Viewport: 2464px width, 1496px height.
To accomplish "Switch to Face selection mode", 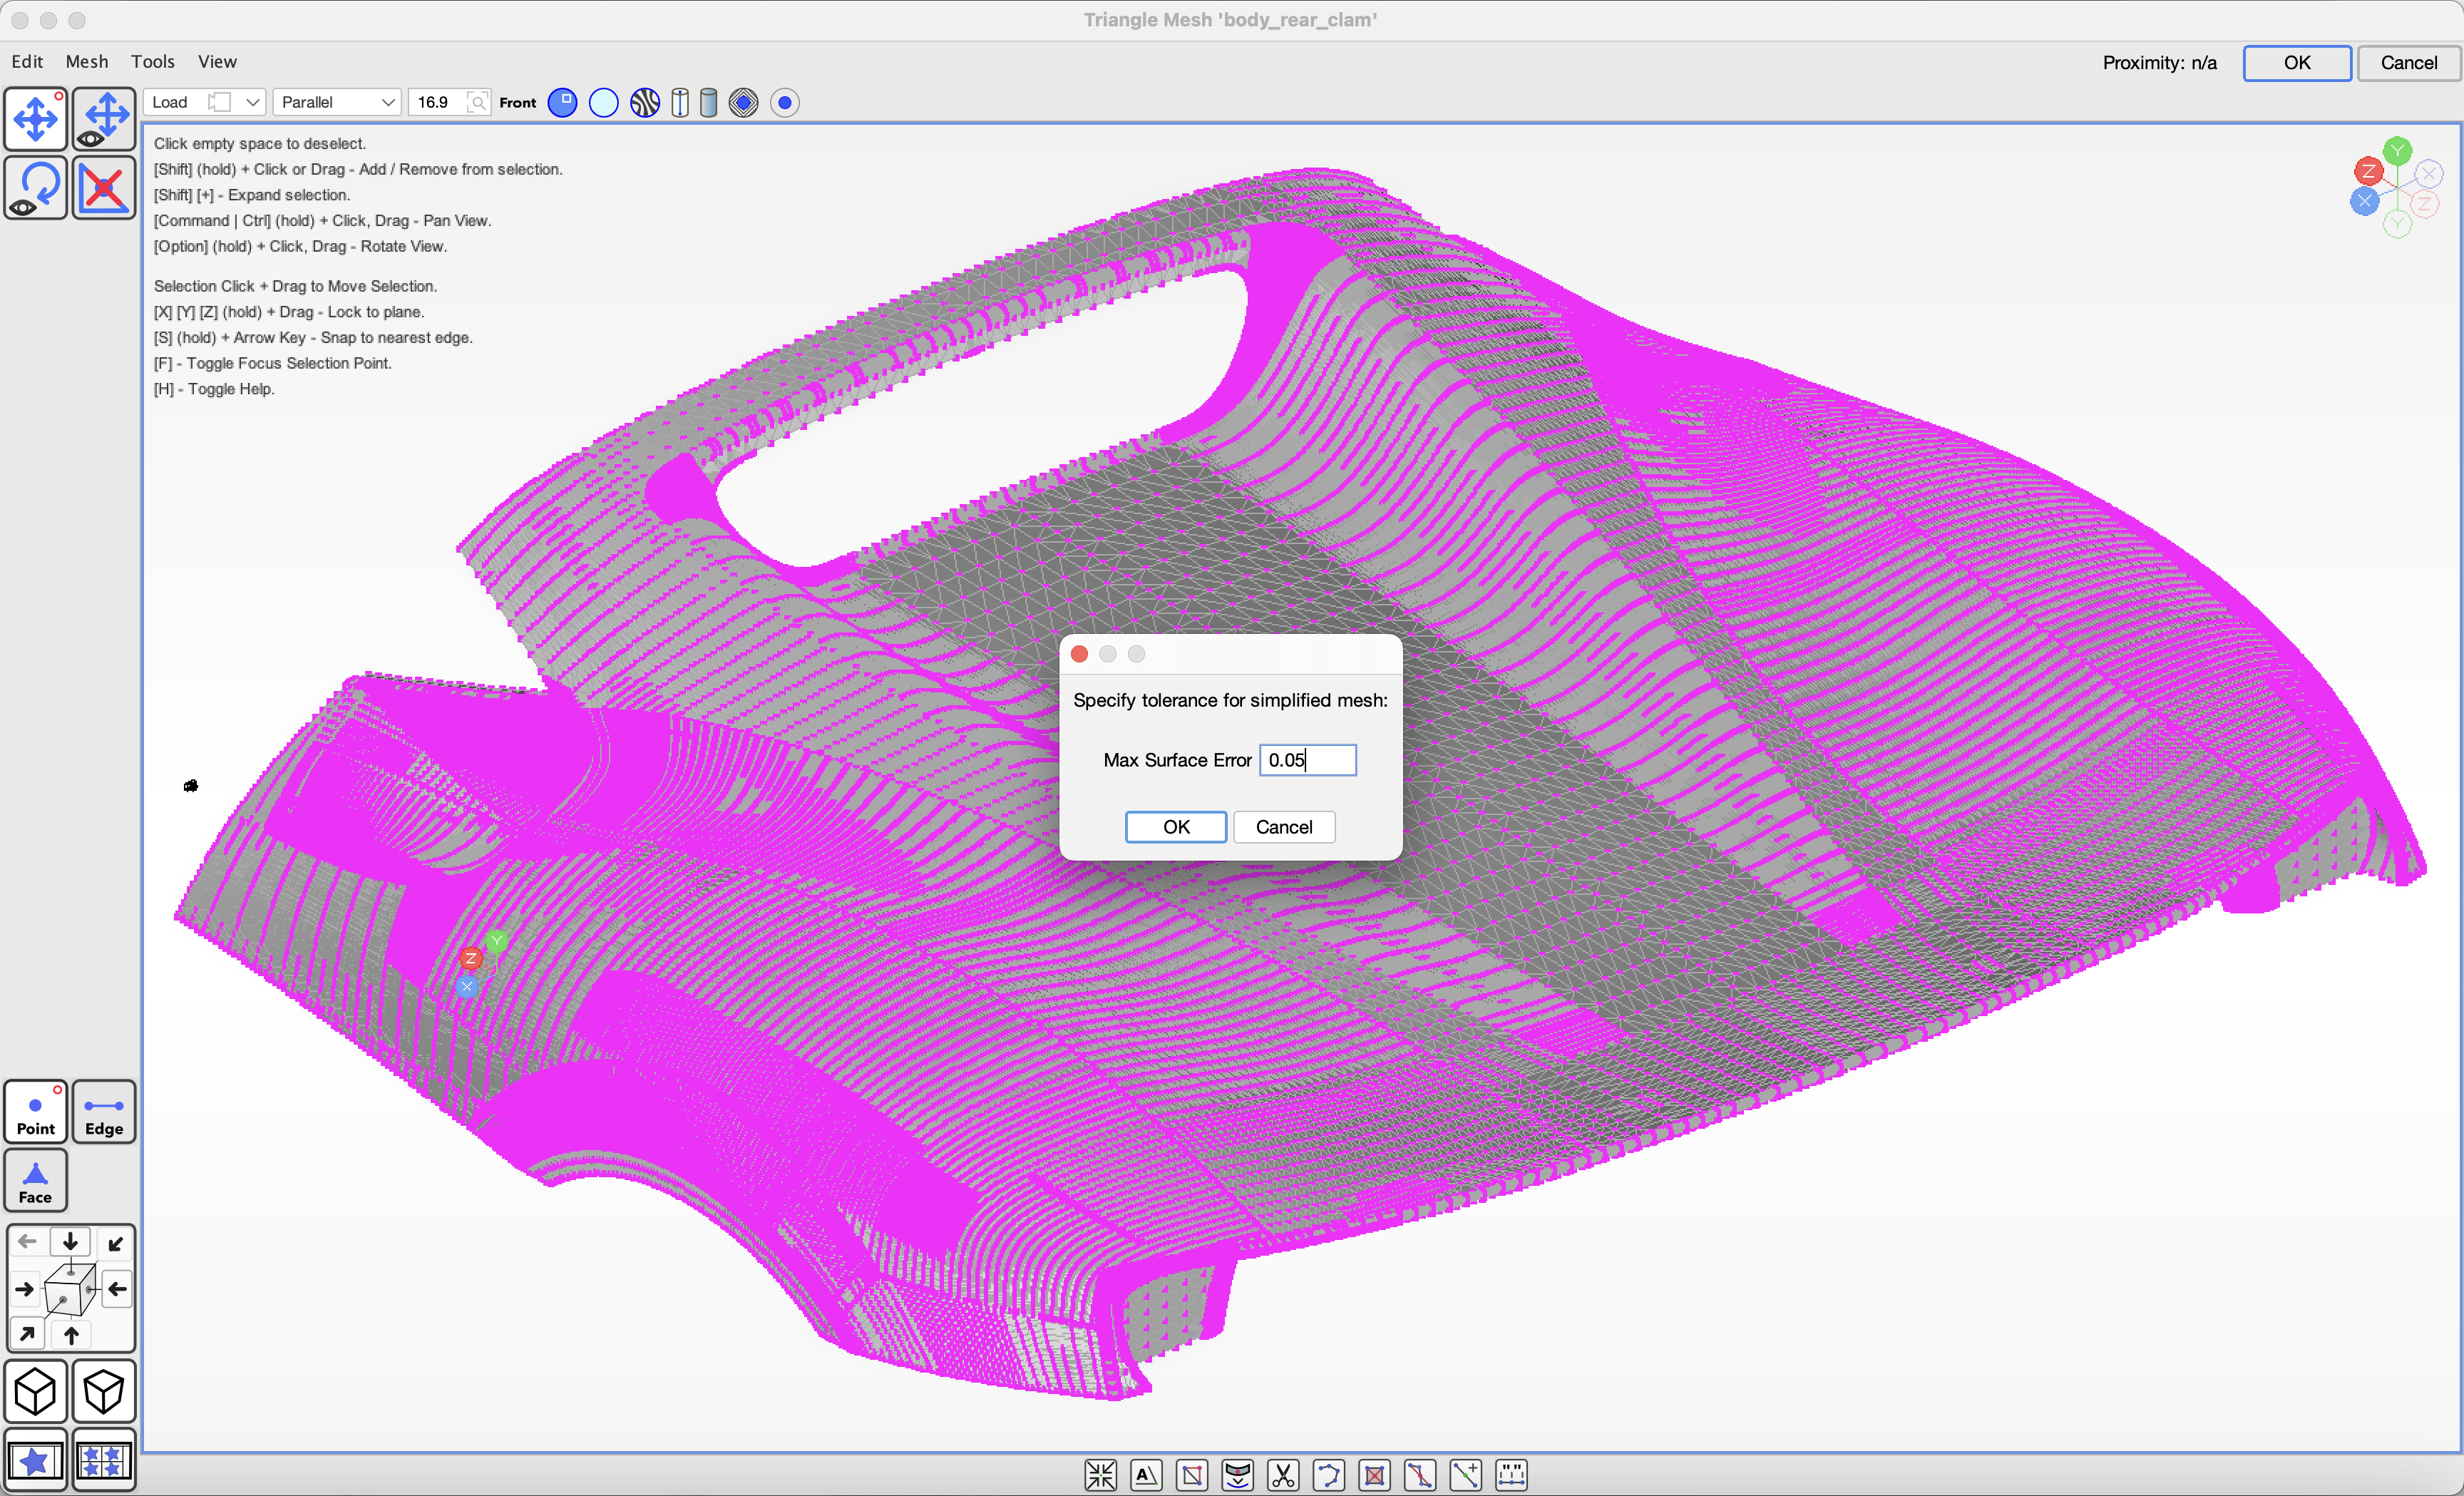I will point(36,1181).
